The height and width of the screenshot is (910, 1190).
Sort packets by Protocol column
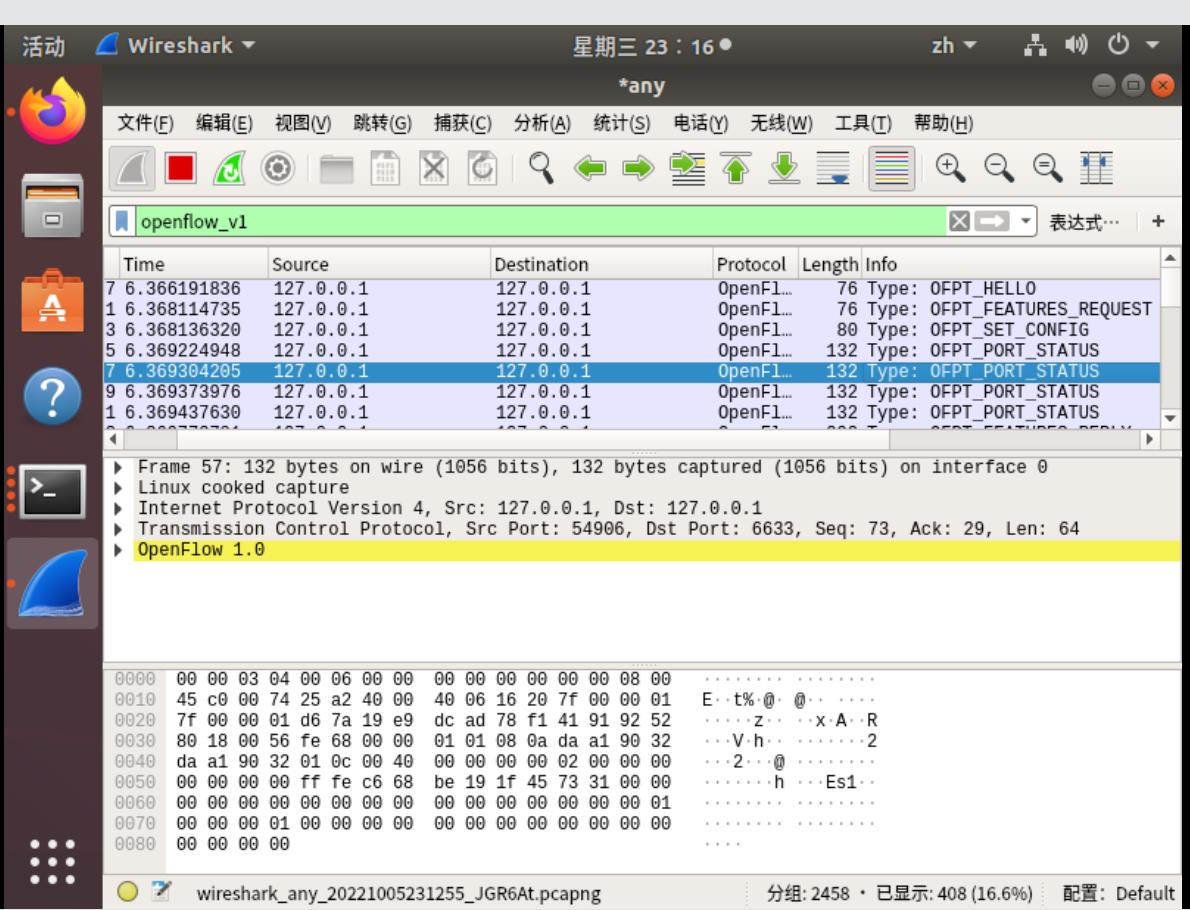755,264
